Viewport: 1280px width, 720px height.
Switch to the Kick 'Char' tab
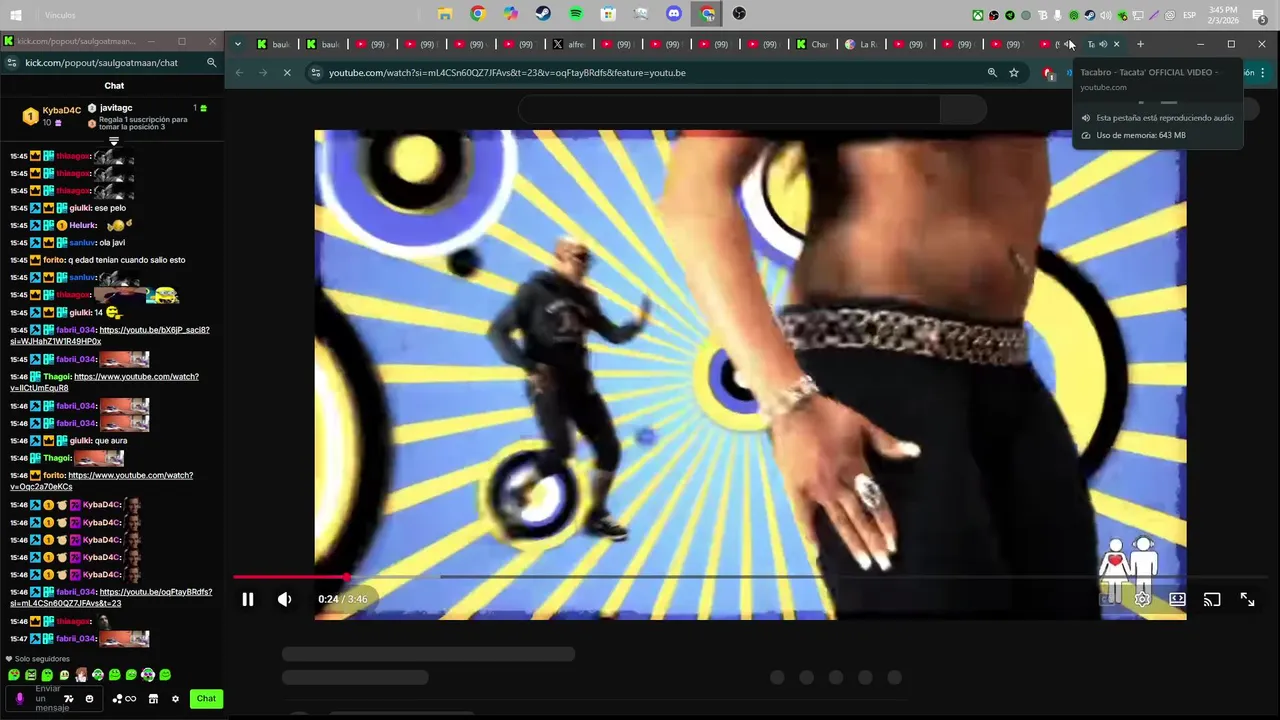pyautogui.click(x=813, y=44)
